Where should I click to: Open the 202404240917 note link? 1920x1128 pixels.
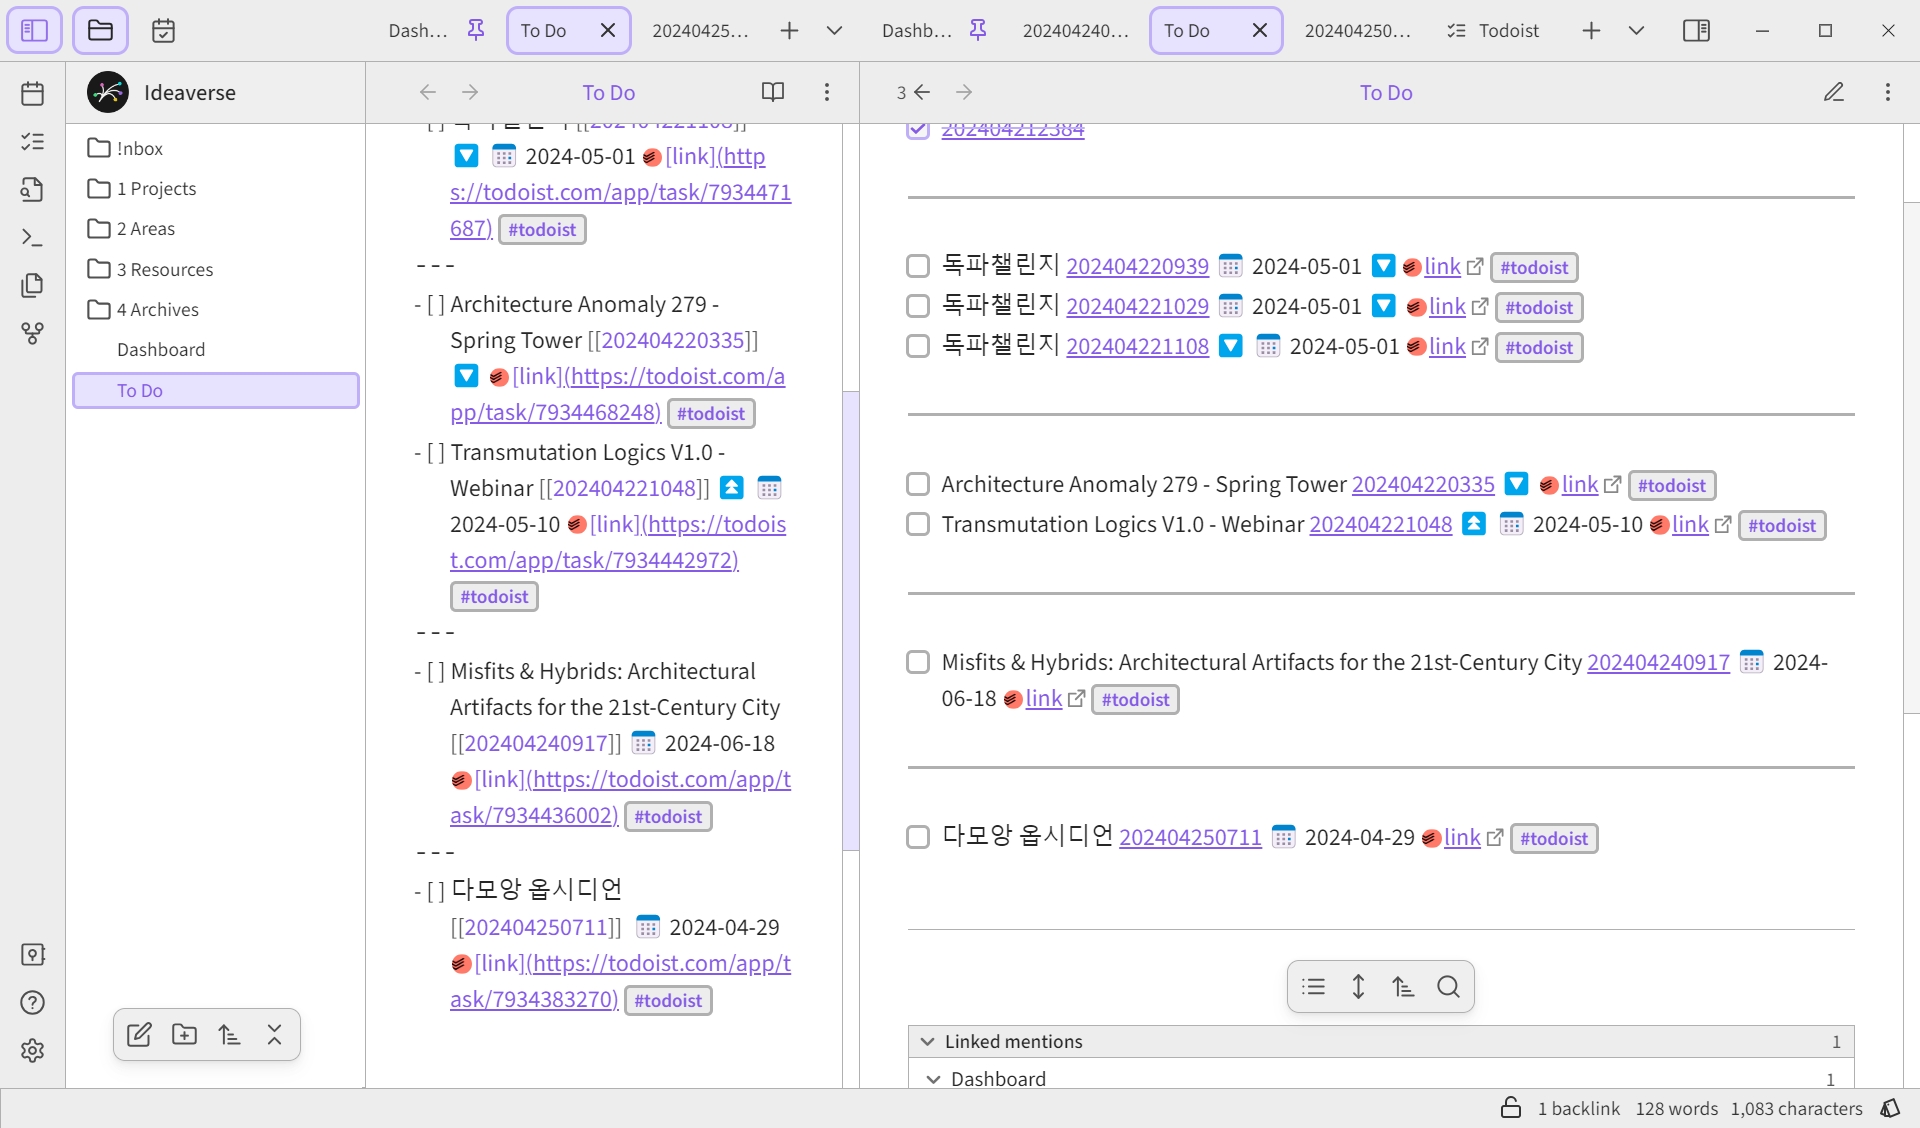1658,663
